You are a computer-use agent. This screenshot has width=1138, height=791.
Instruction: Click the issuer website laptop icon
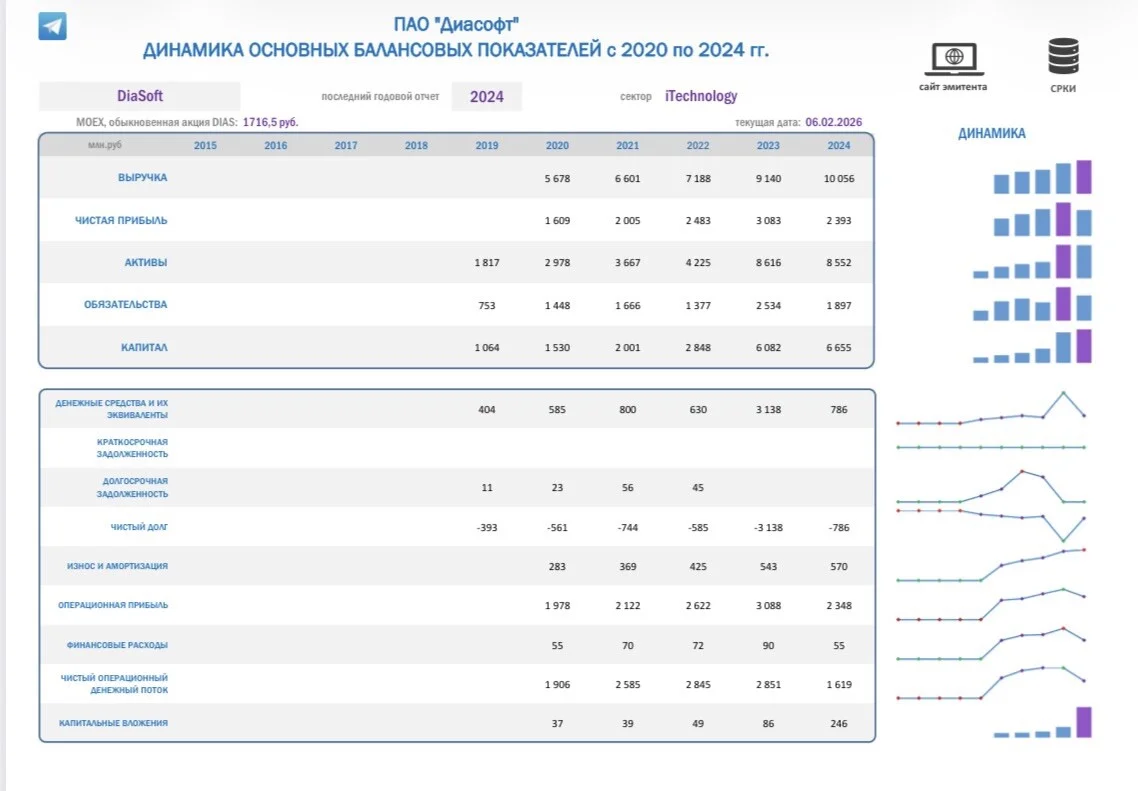click(x=954, y=59)
